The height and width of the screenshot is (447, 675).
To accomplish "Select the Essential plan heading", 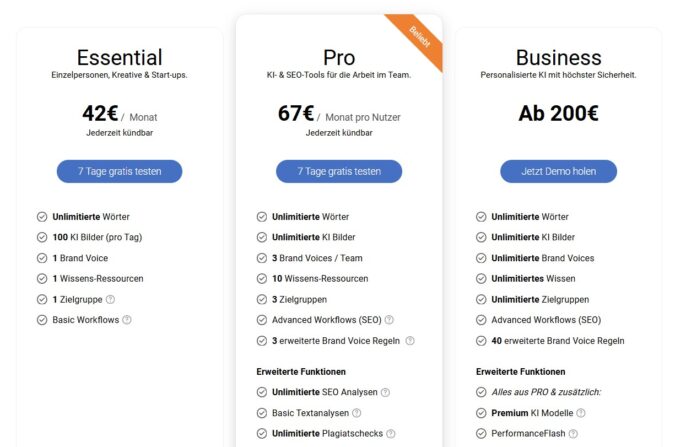I will 120,57.
